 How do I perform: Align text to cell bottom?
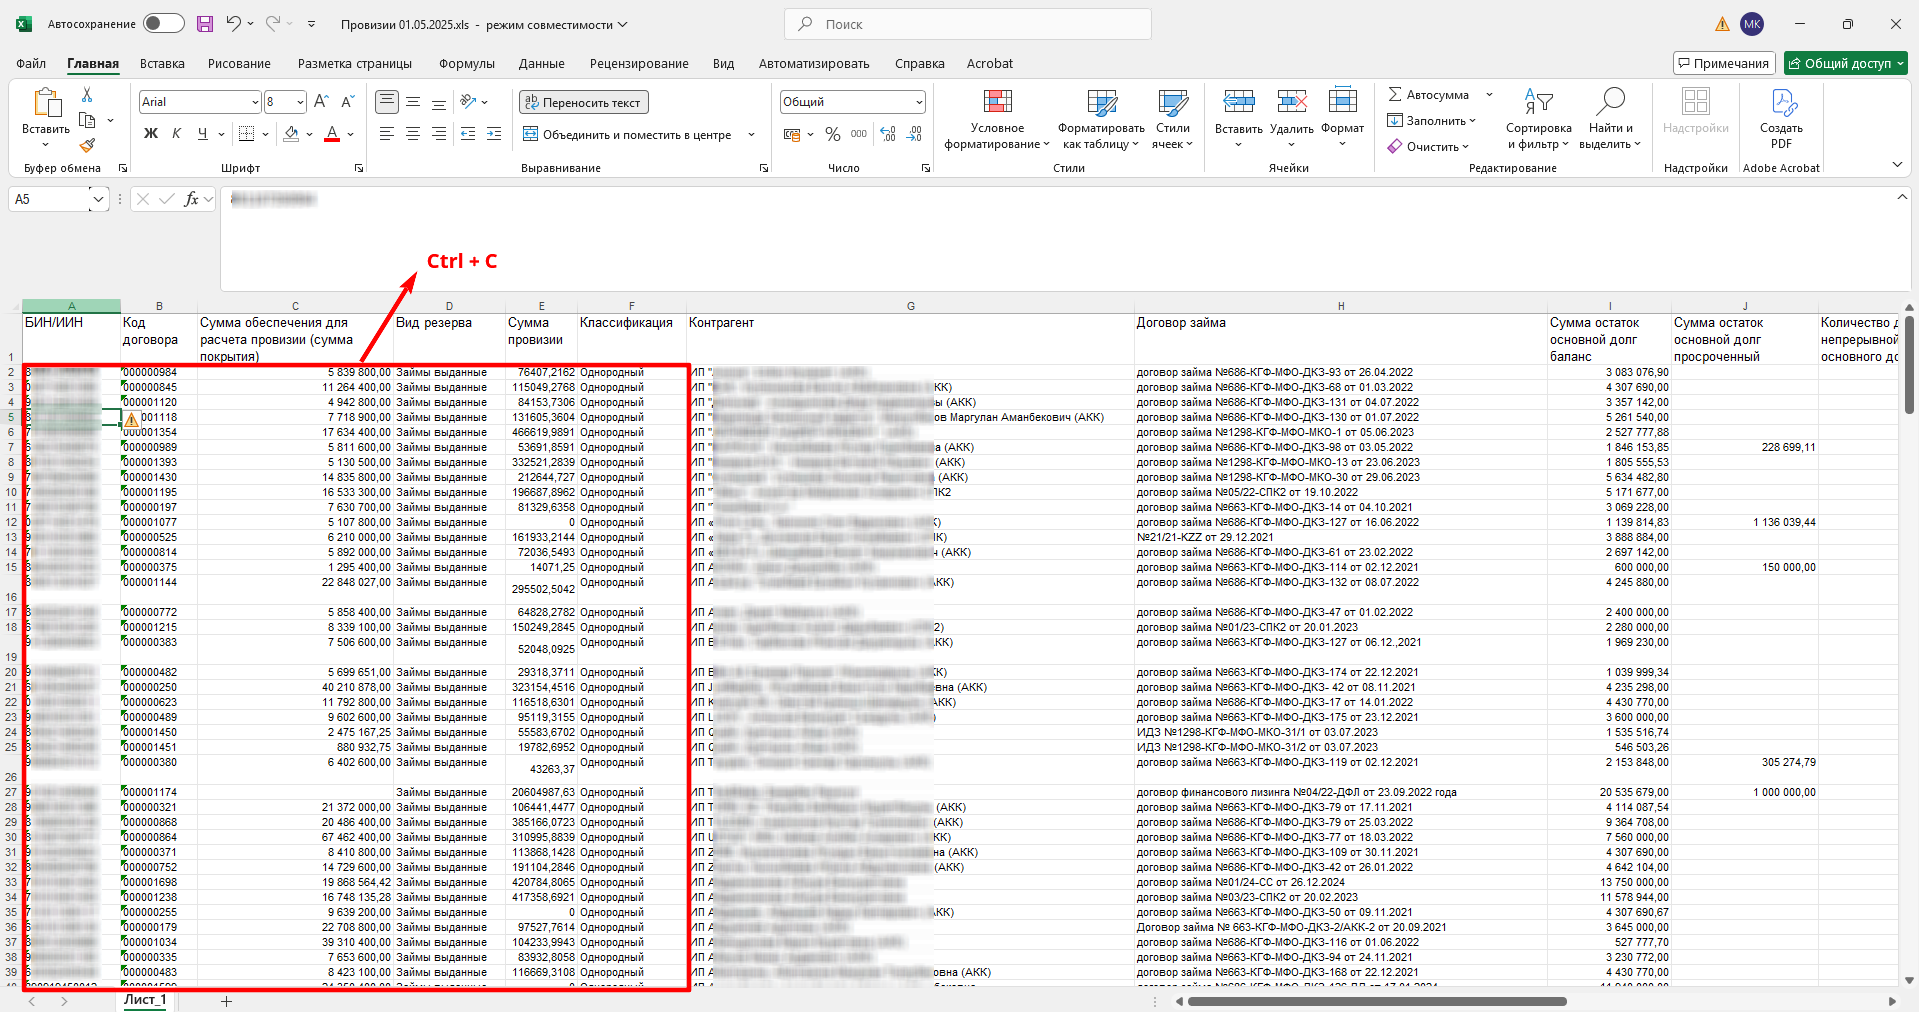pos(439,102)
